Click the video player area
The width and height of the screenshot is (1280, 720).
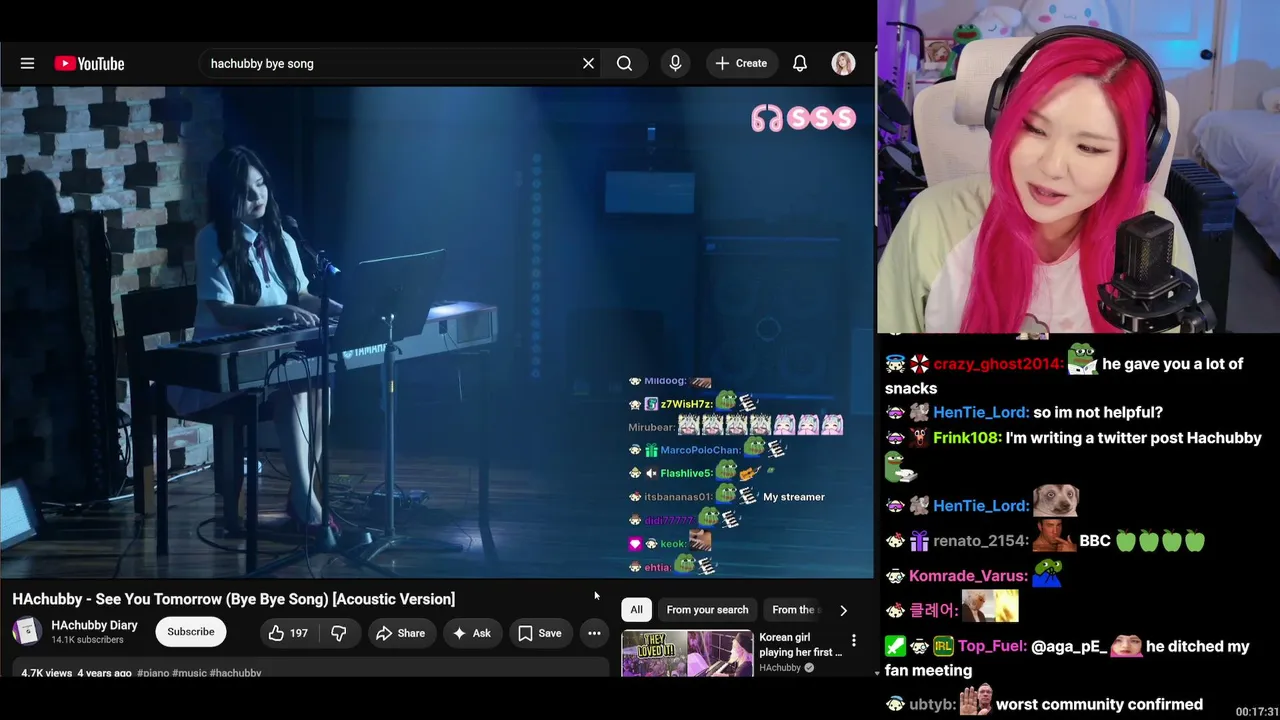click(x=437, y=332)
